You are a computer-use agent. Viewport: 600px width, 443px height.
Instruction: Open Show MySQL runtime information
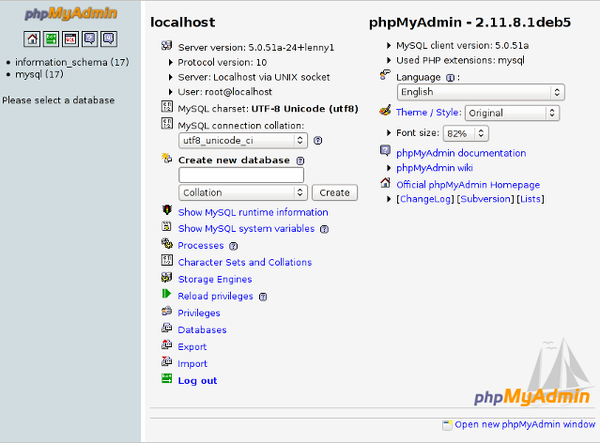pyautogui.click(x=253, y=212)
